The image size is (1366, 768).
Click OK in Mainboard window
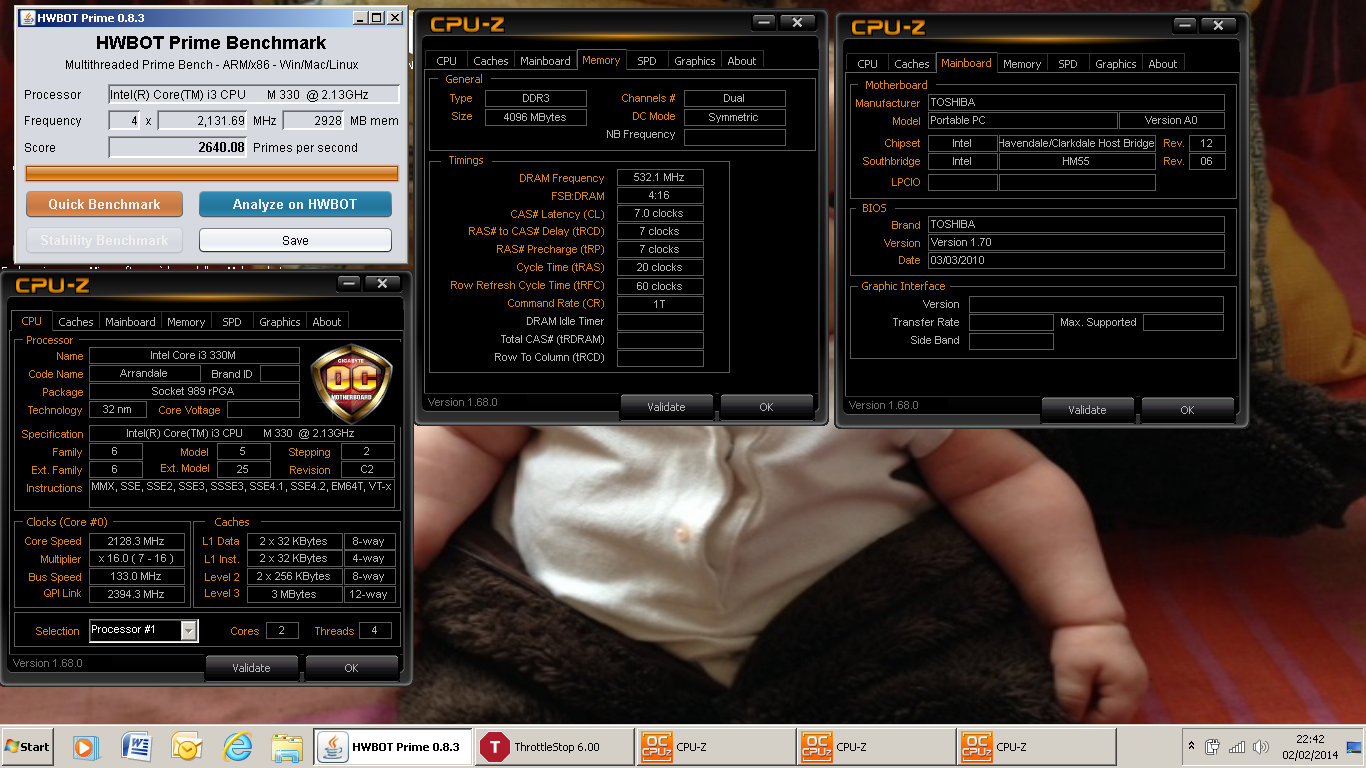(x=1187, y=410)
